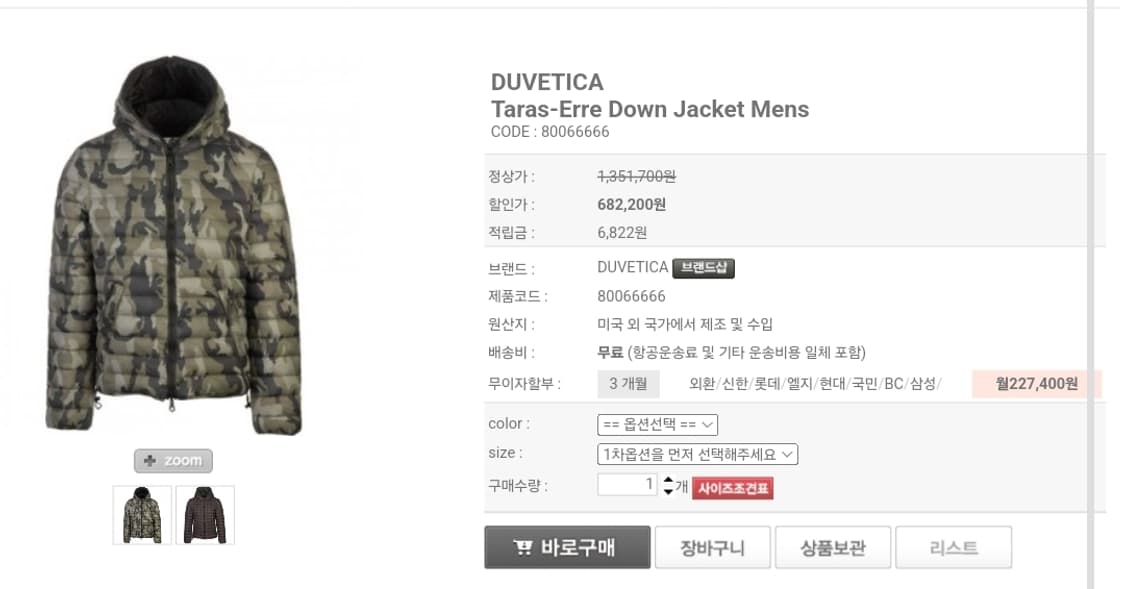The height and width of the screenshot is (589, 1125).
Task: Visit the 브랜드샵 brand shop badge
Action: [703, 268]
